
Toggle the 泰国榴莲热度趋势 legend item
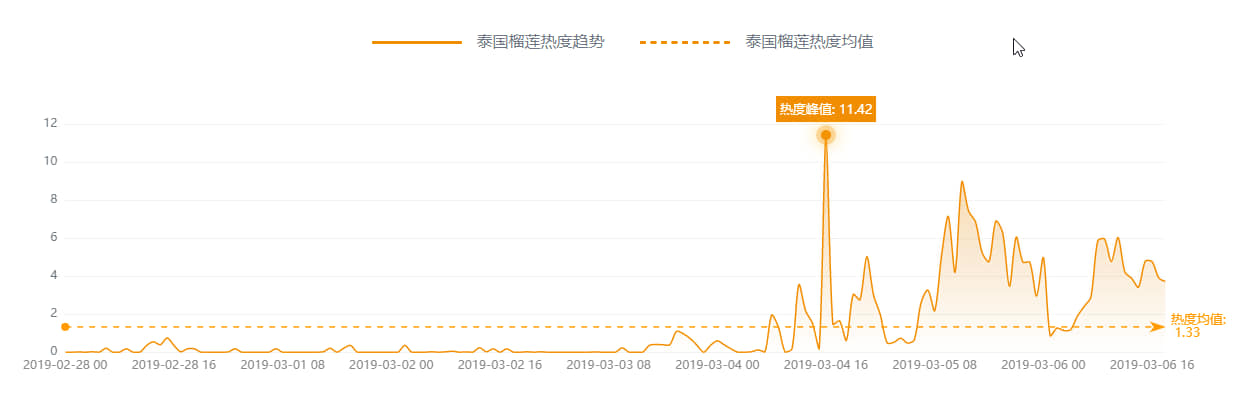point(540,42)
